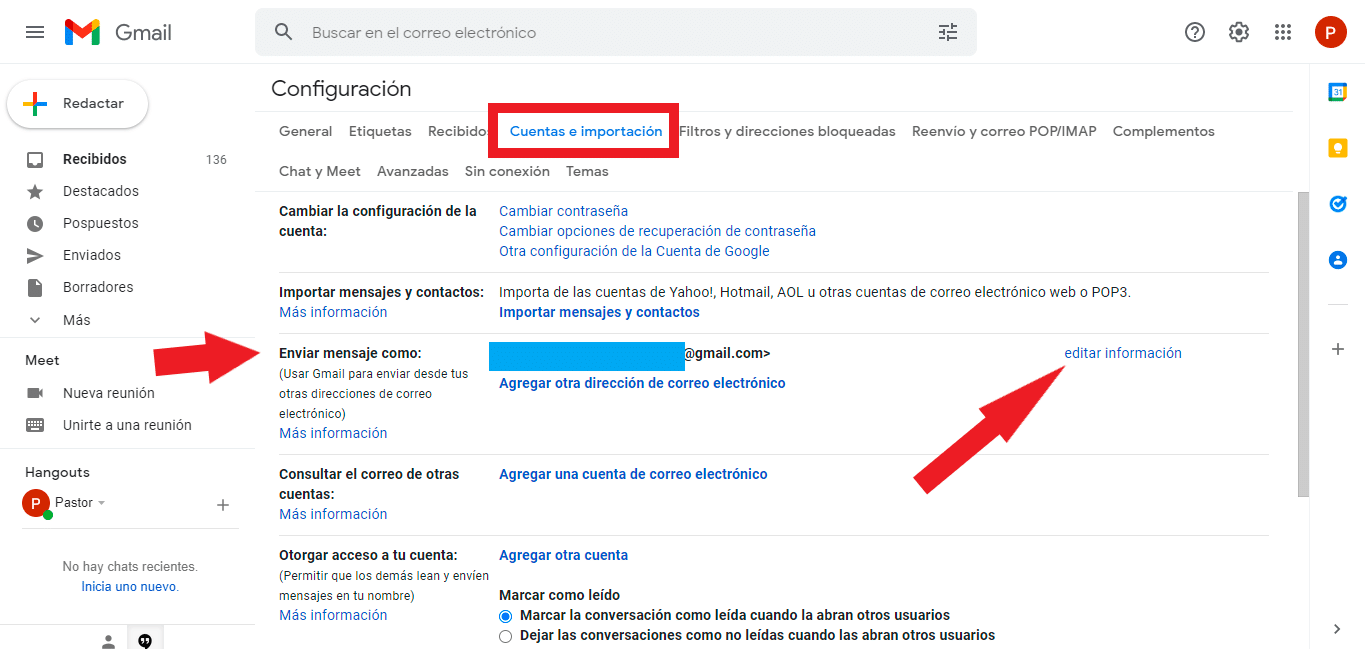Expand the collapsed side panel arrow
The width and height of the screenshot is (1365, 649).
(x=1337, y=629)
